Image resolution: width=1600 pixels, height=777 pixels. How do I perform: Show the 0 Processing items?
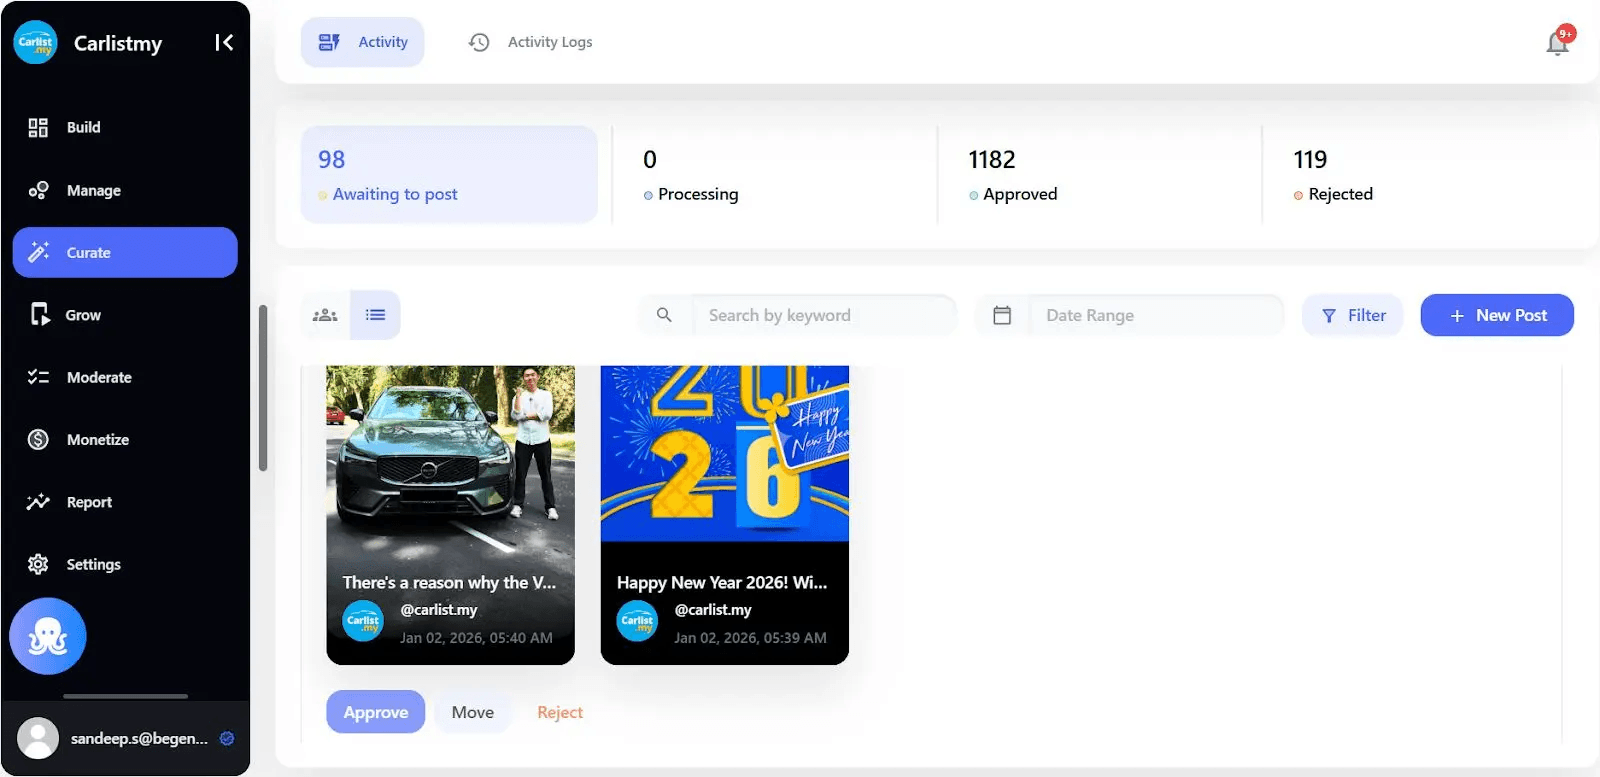[x=774, y=174]
